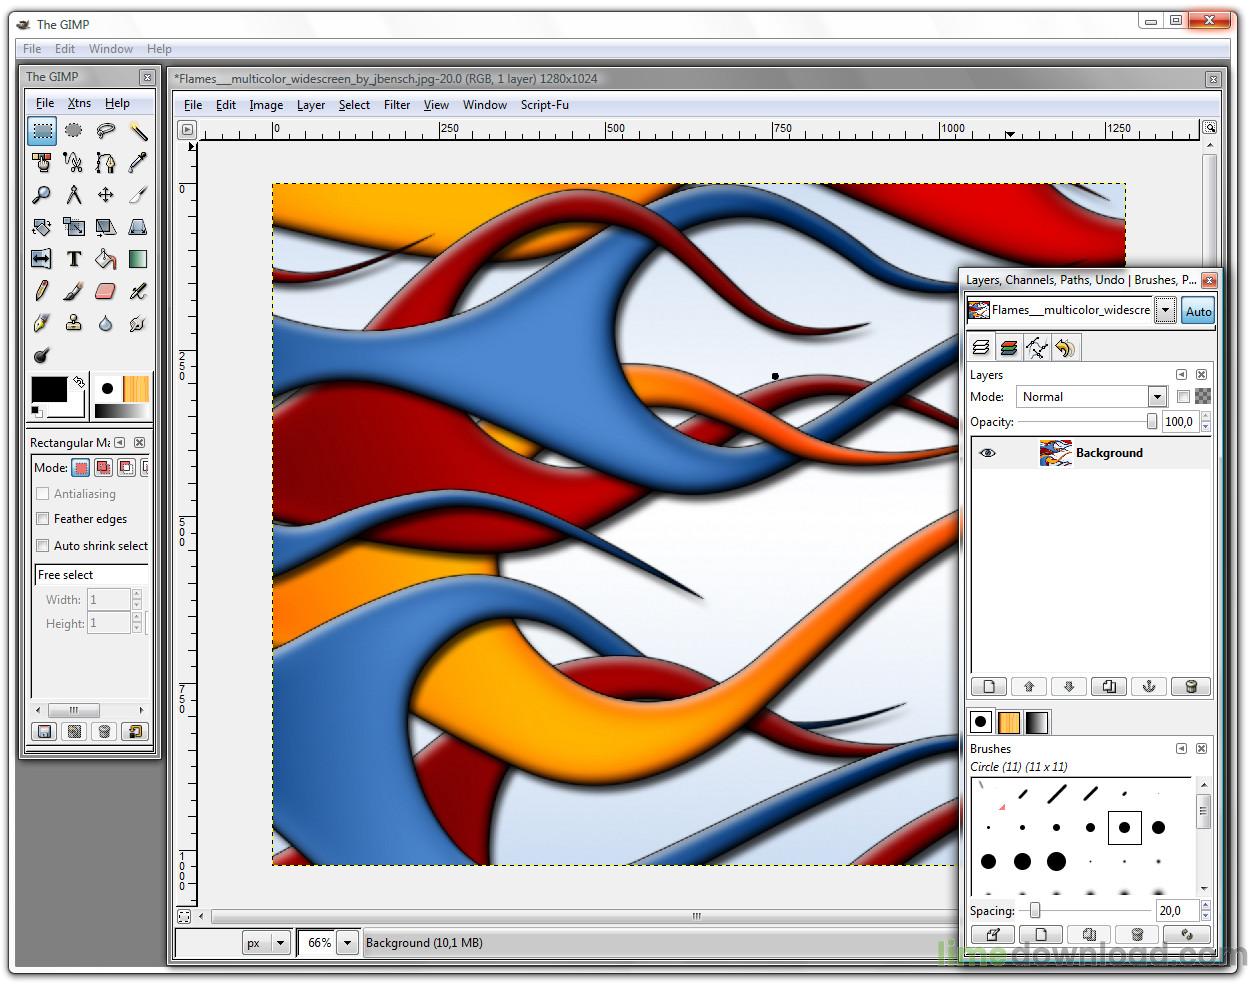Viewport: 1255px width, 985px height.
Task: Click the black foreground color swatch
Action: coord(48,389)
